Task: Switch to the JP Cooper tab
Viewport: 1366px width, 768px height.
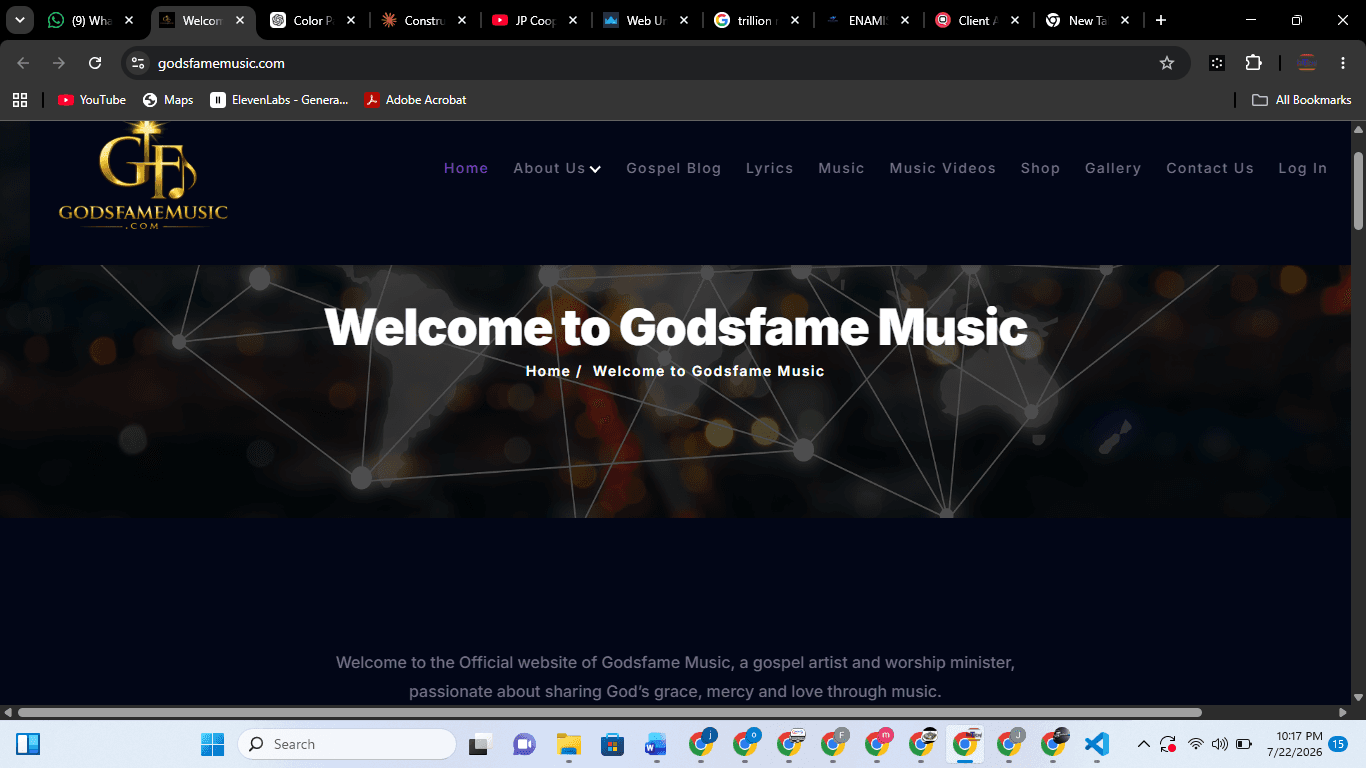Action: click(x=535, y=20)
